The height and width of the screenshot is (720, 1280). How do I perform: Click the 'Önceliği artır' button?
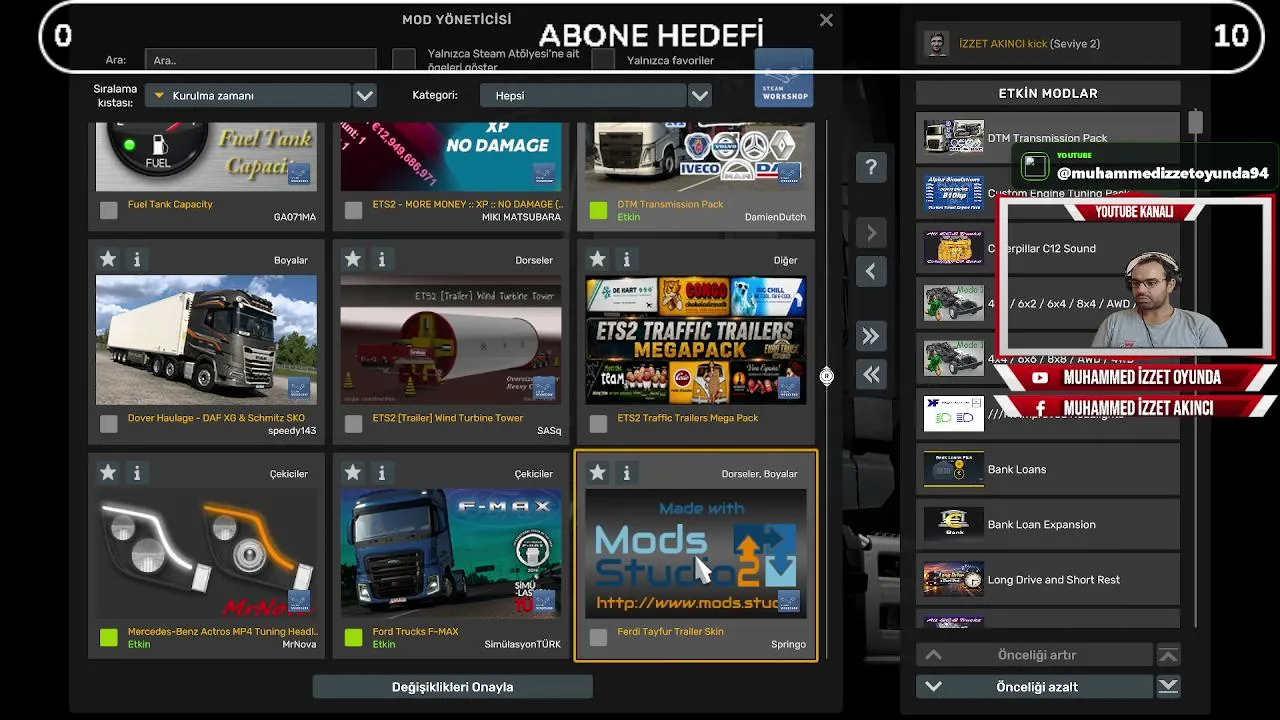(1036, 655)
